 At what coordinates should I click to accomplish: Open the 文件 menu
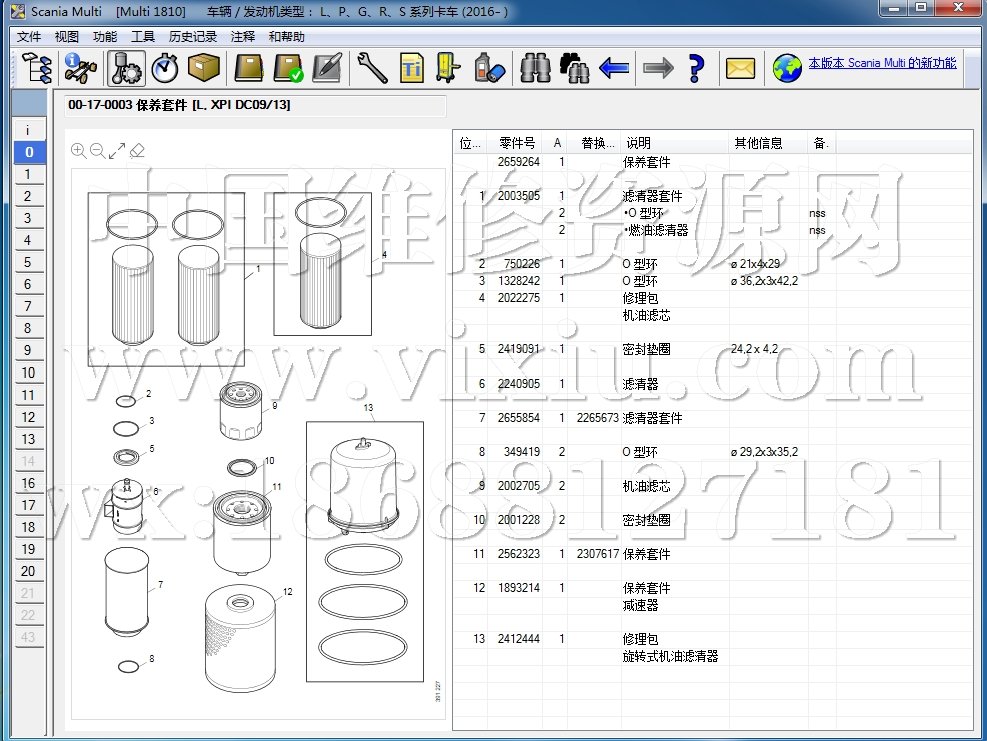[29, 37]
